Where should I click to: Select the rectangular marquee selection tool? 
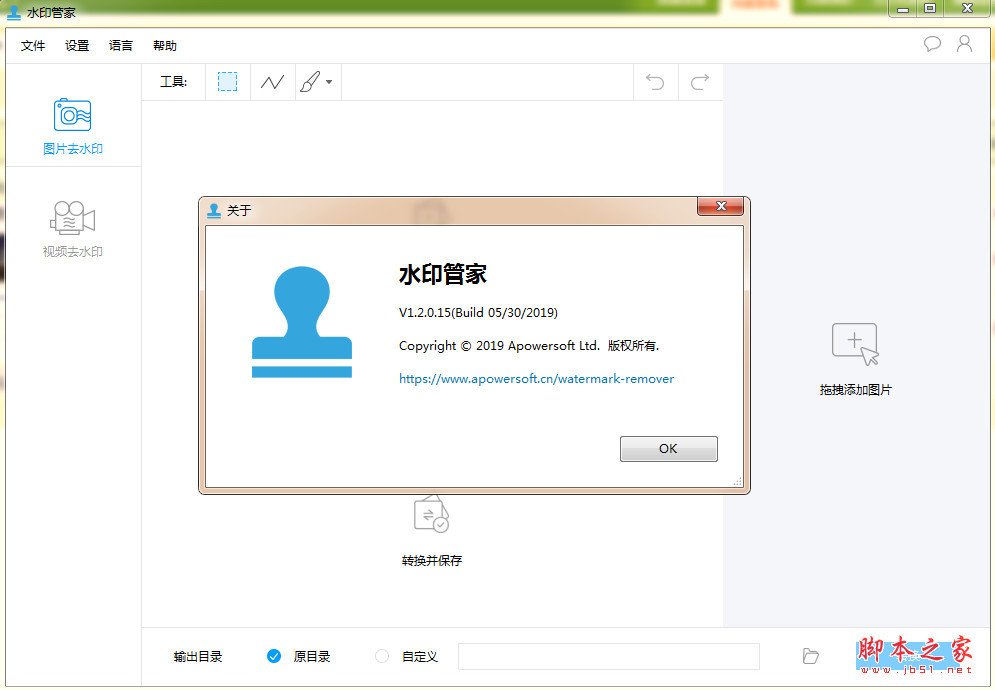click(227, 82)
